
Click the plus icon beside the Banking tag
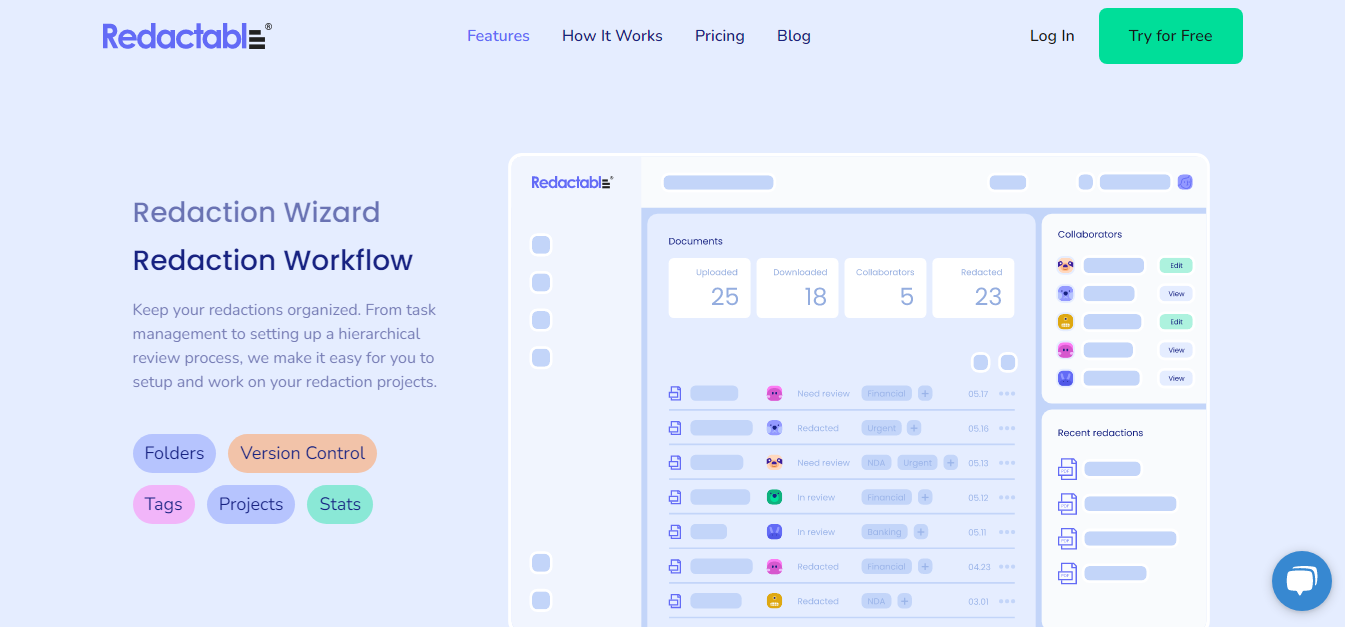(x=921, y=532)
